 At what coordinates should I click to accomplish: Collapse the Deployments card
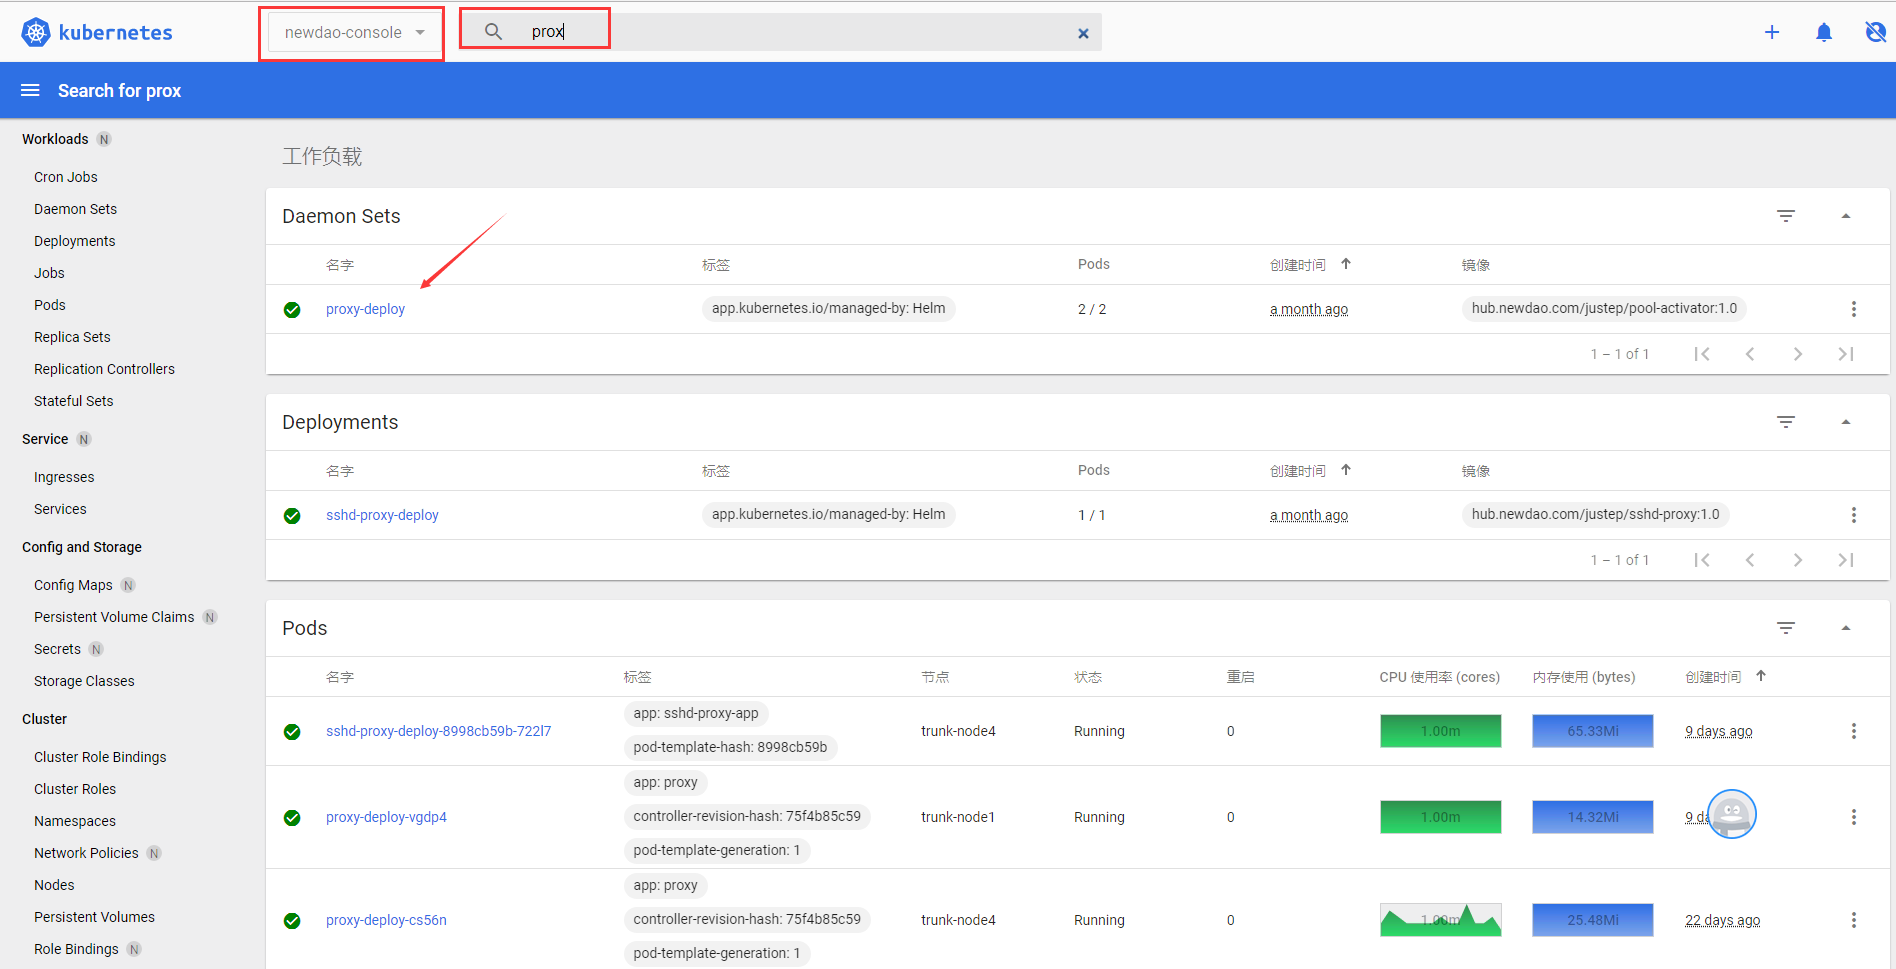click(1845, 422)
